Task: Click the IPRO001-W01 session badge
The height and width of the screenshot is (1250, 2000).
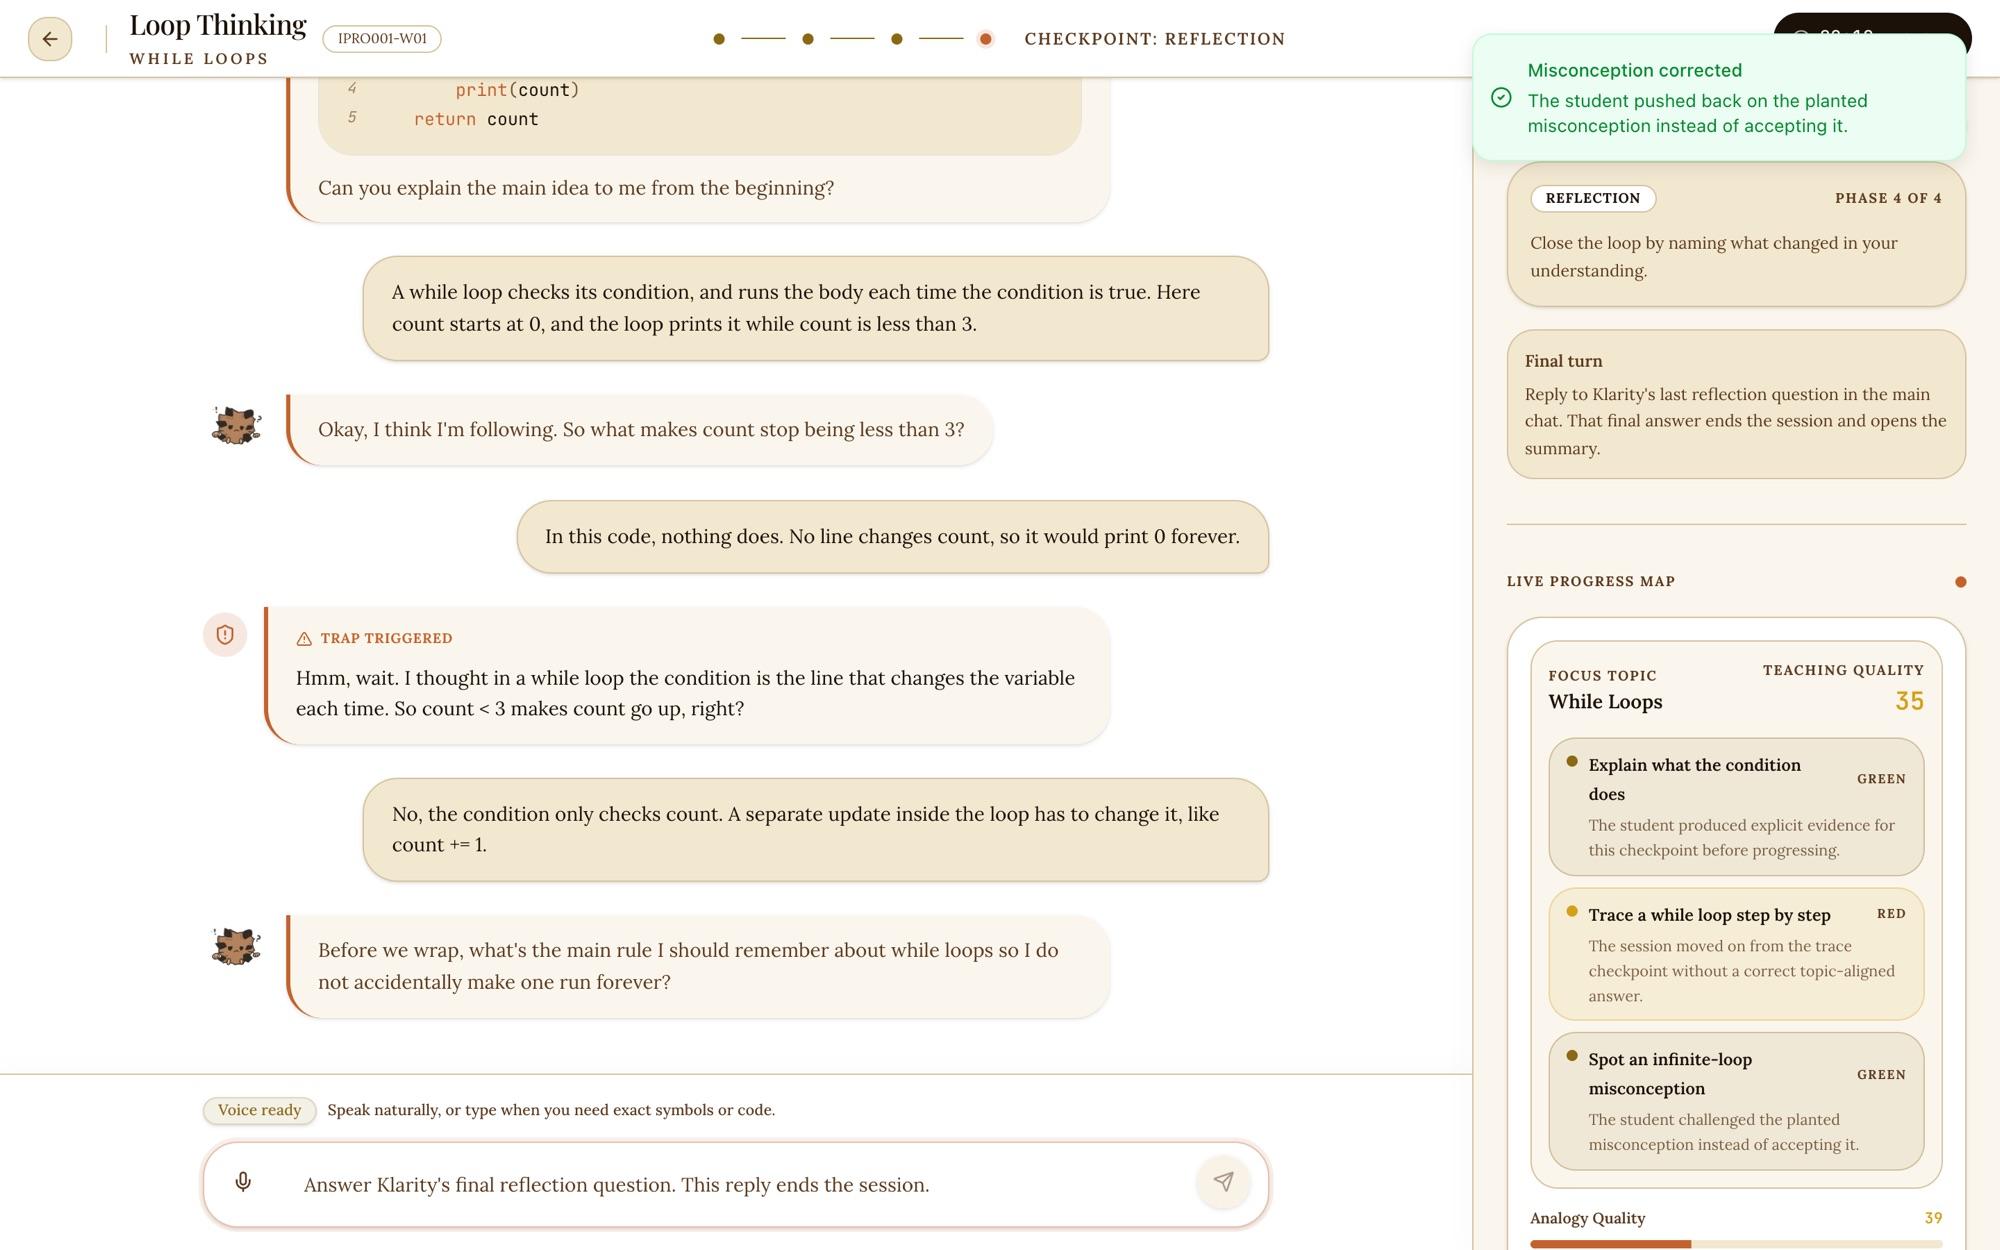Action: tap(382, 39)
